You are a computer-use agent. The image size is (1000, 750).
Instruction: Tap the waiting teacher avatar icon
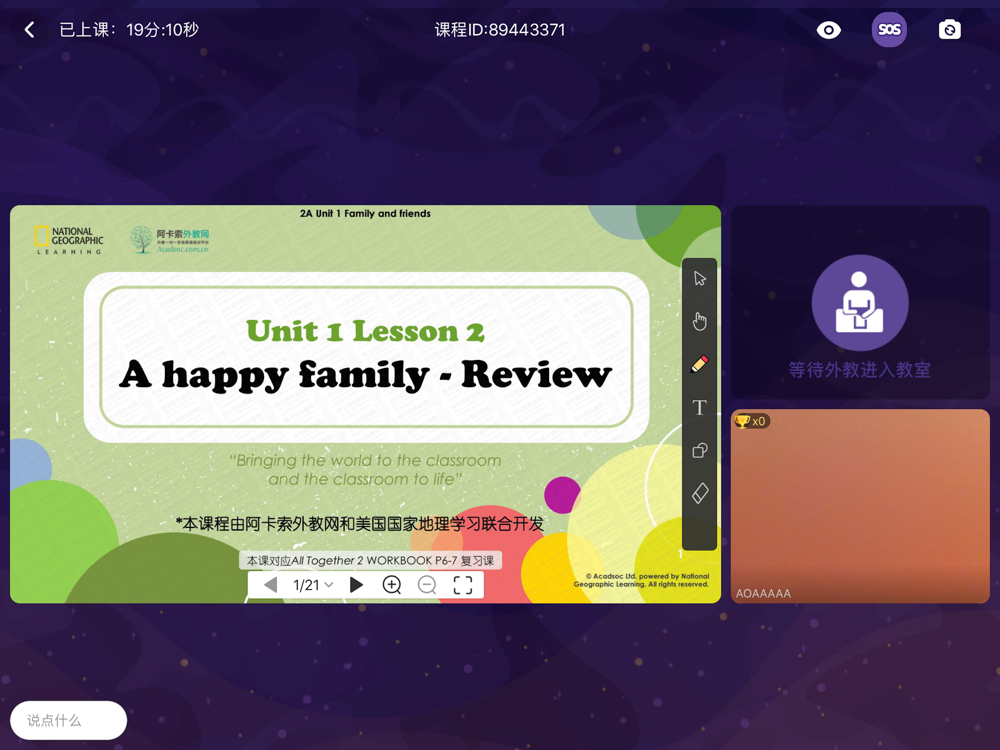coord(860,302)
